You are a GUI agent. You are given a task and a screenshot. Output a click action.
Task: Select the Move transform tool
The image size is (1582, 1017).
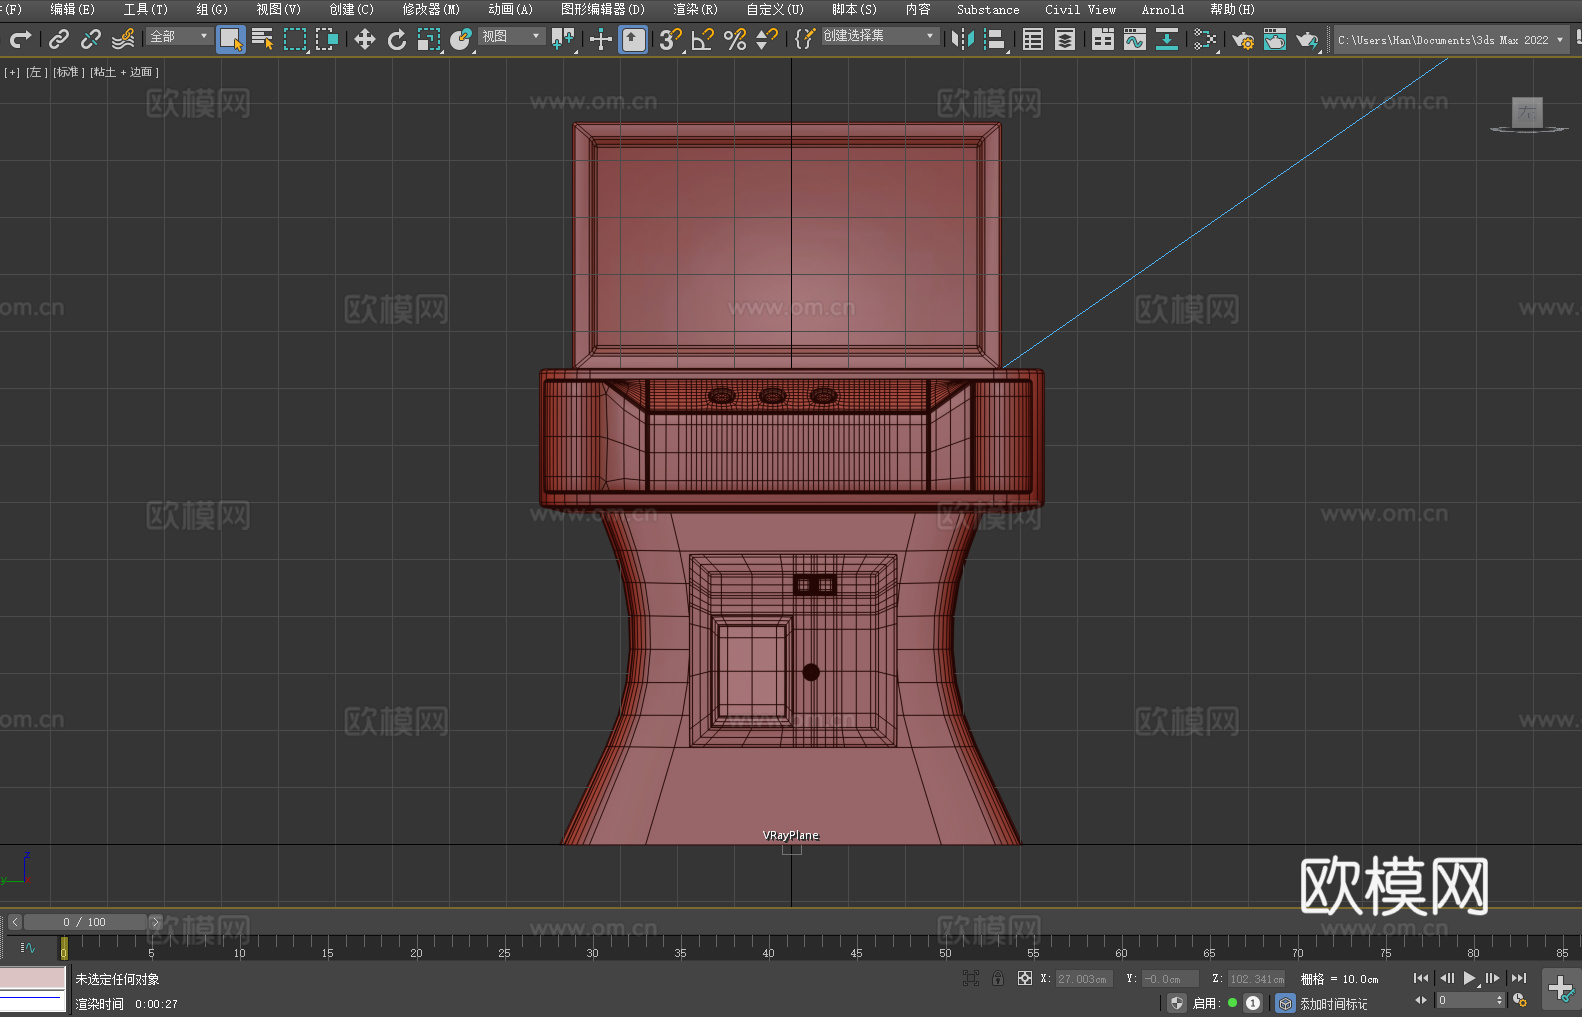pos(365,39)
